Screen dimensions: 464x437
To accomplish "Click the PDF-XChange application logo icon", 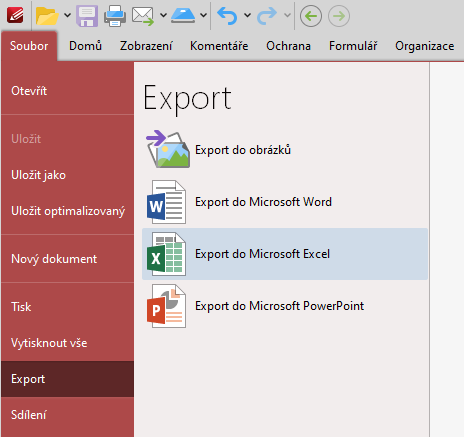I will tap(15, 15).
